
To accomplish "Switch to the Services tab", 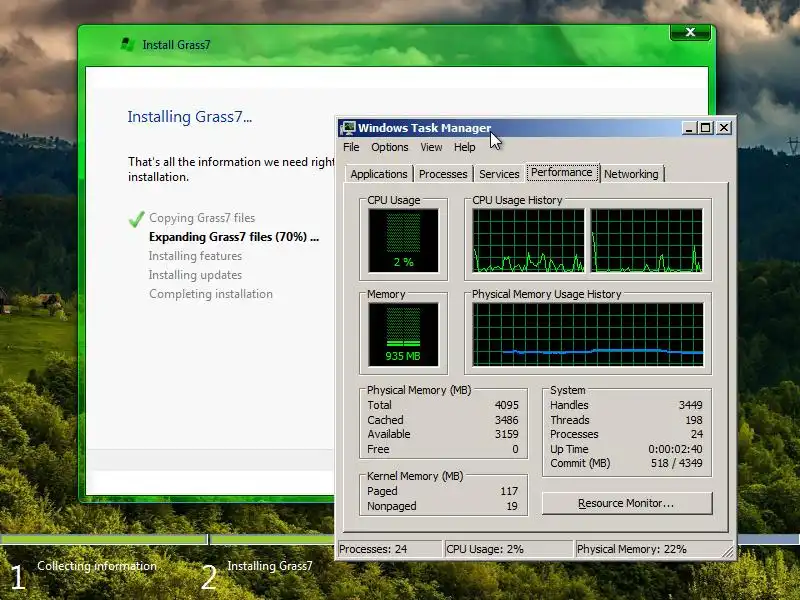I will (x=499, y=174).
